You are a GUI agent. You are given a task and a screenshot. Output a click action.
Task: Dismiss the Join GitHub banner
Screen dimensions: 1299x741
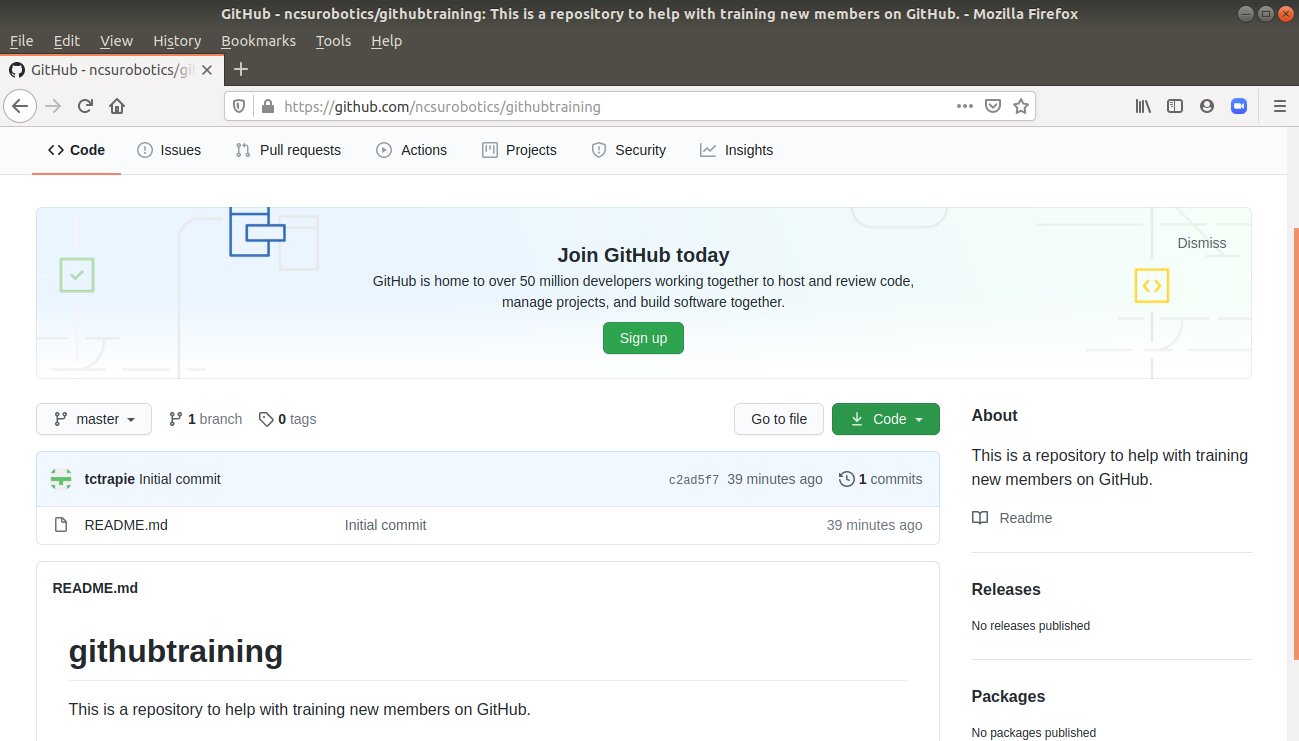pyautogui.click(x=1201, y=243)
